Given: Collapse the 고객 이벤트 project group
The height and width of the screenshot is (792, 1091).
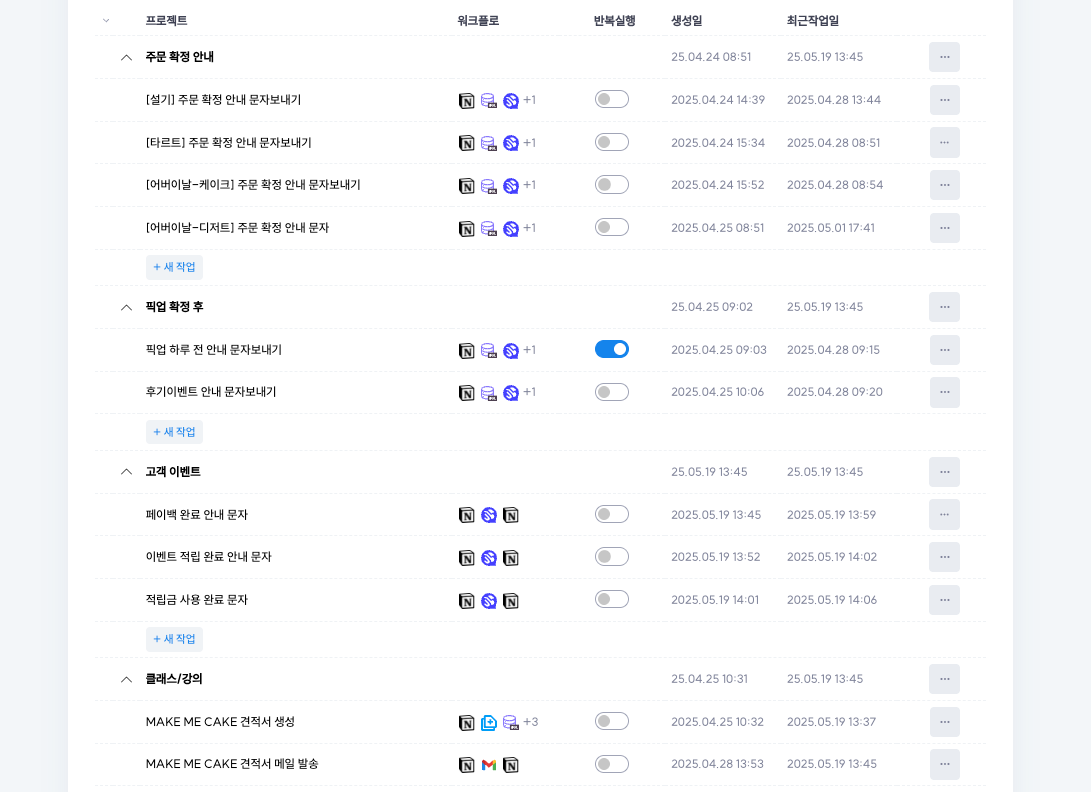Looking at the screenshot, I should (x=126, y=472).
